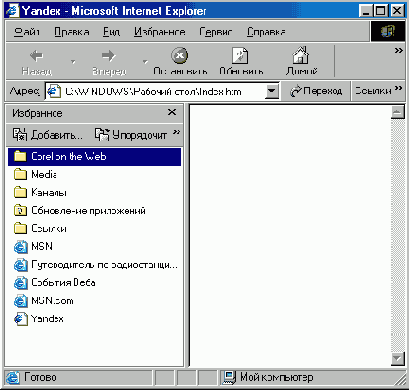Open the Ссылки favorites folder
The width and height of the screenshot is (409, 390).
click(40, 228)
